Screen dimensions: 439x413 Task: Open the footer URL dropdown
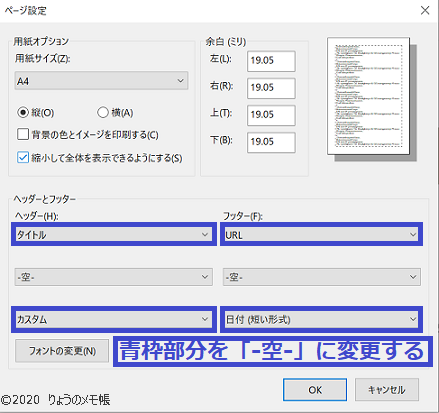tap(322, 235)
